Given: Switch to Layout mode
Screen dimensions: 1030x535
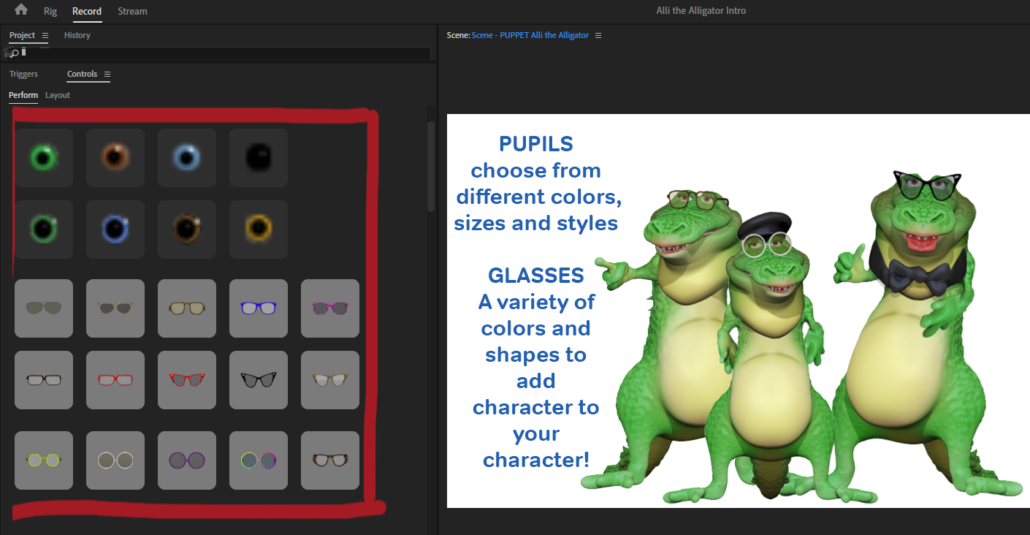Looking at the screenshot, I should (x=57, y=95).
